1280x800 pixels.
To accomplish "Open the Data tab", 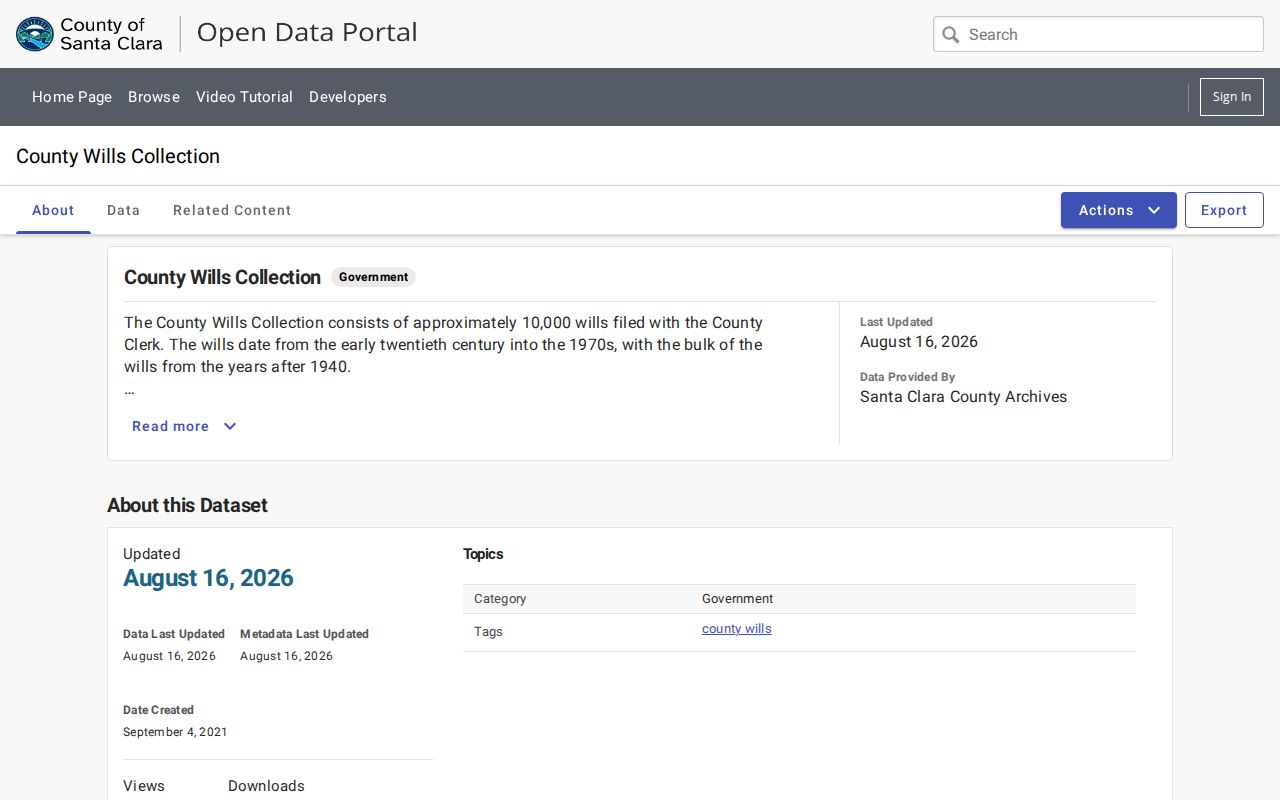I will click(x=124, y=210).
